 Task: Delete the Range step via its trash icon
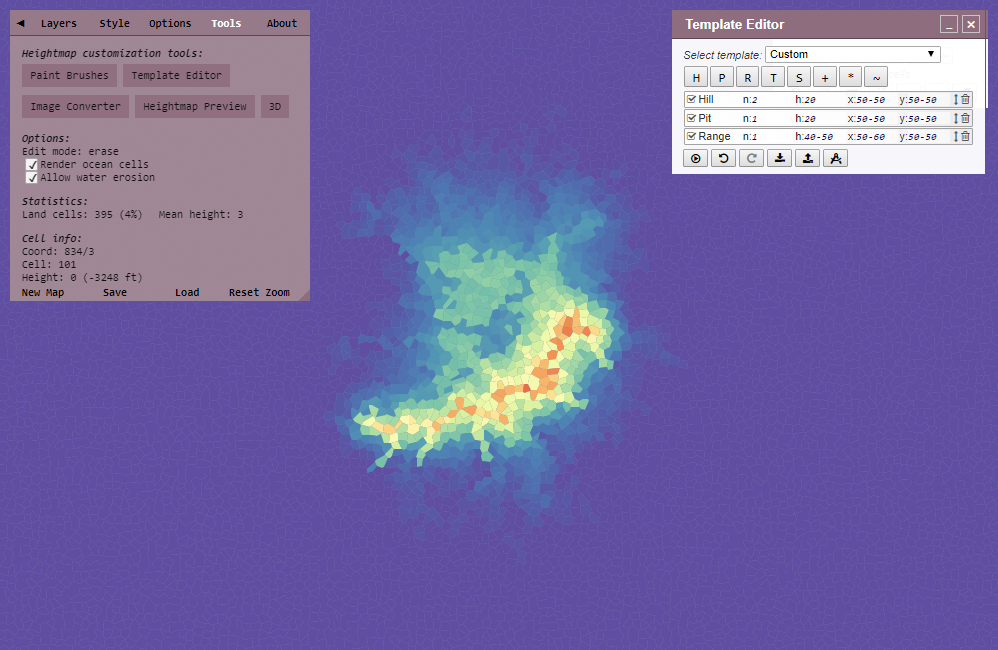[x=963, y=136]
